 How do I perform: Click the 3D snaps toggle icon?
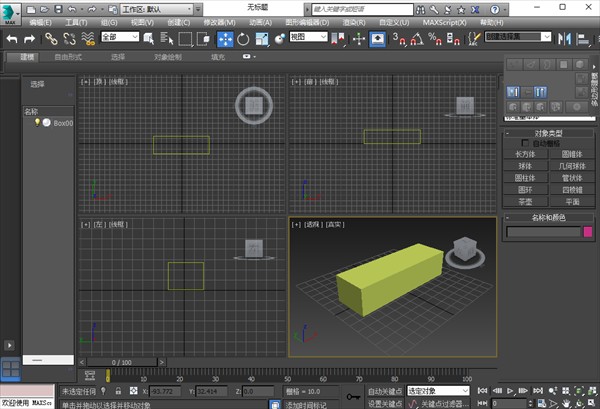[x=398, y=38]
